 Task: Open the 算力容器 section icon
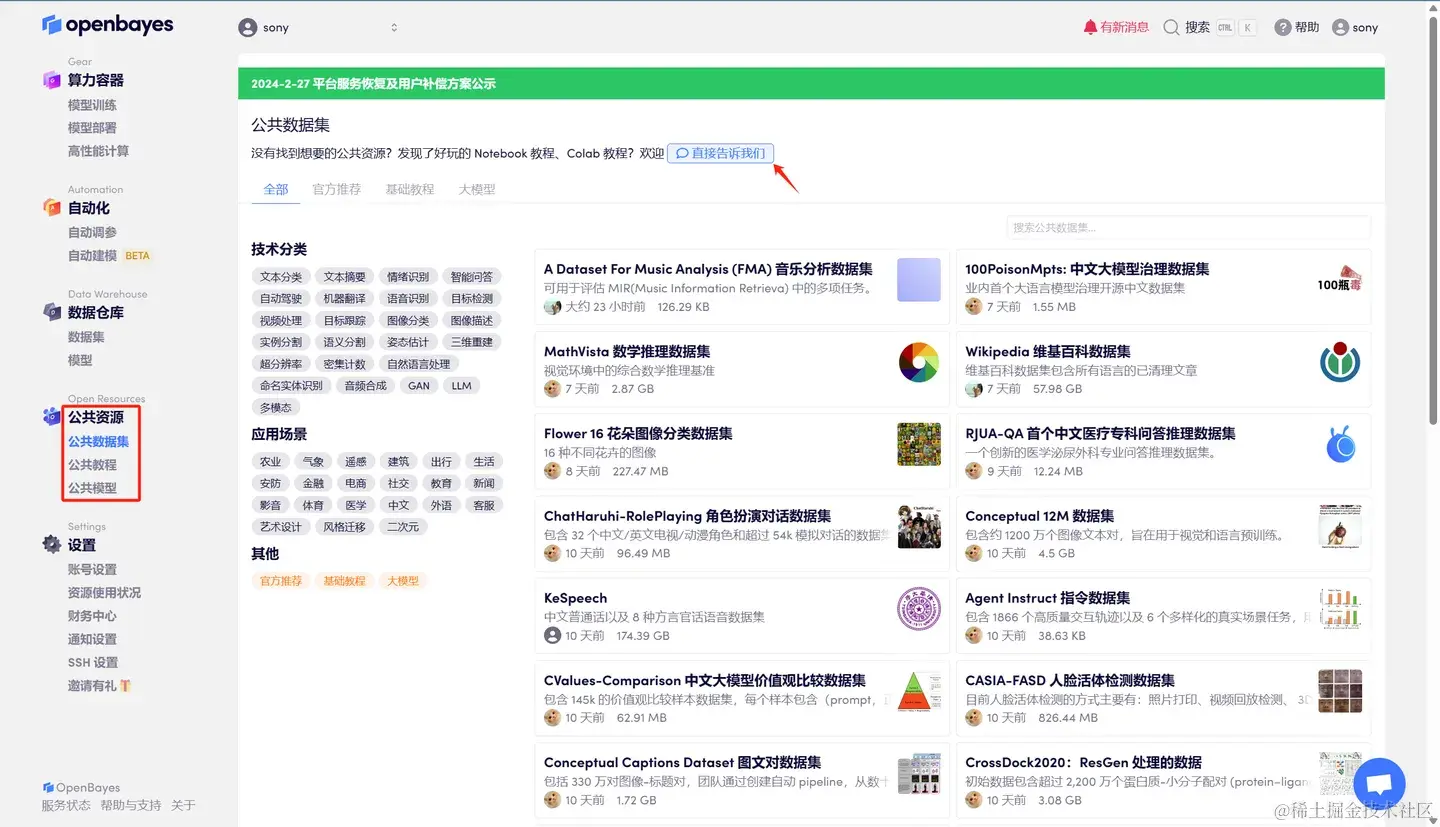(52, 80)
